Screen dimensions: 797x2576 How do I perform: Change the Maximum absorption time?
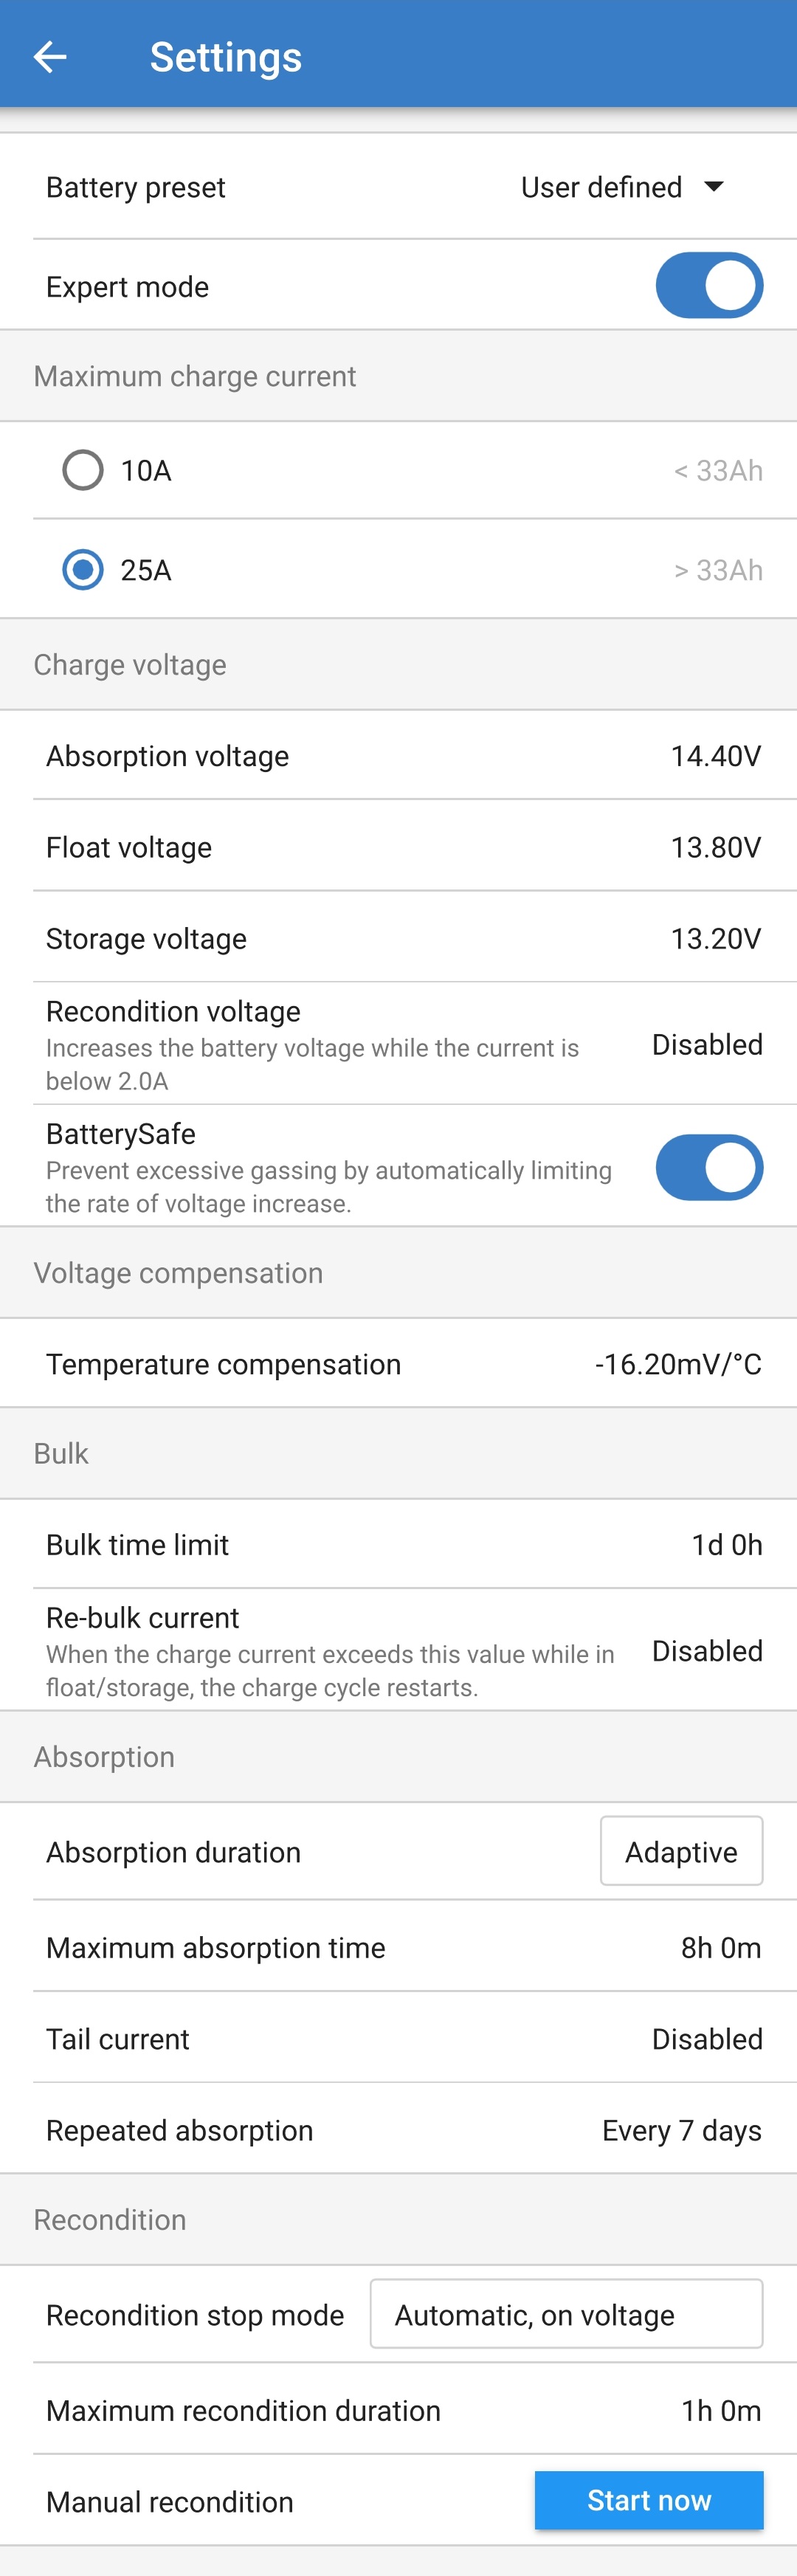point(398,1947)
